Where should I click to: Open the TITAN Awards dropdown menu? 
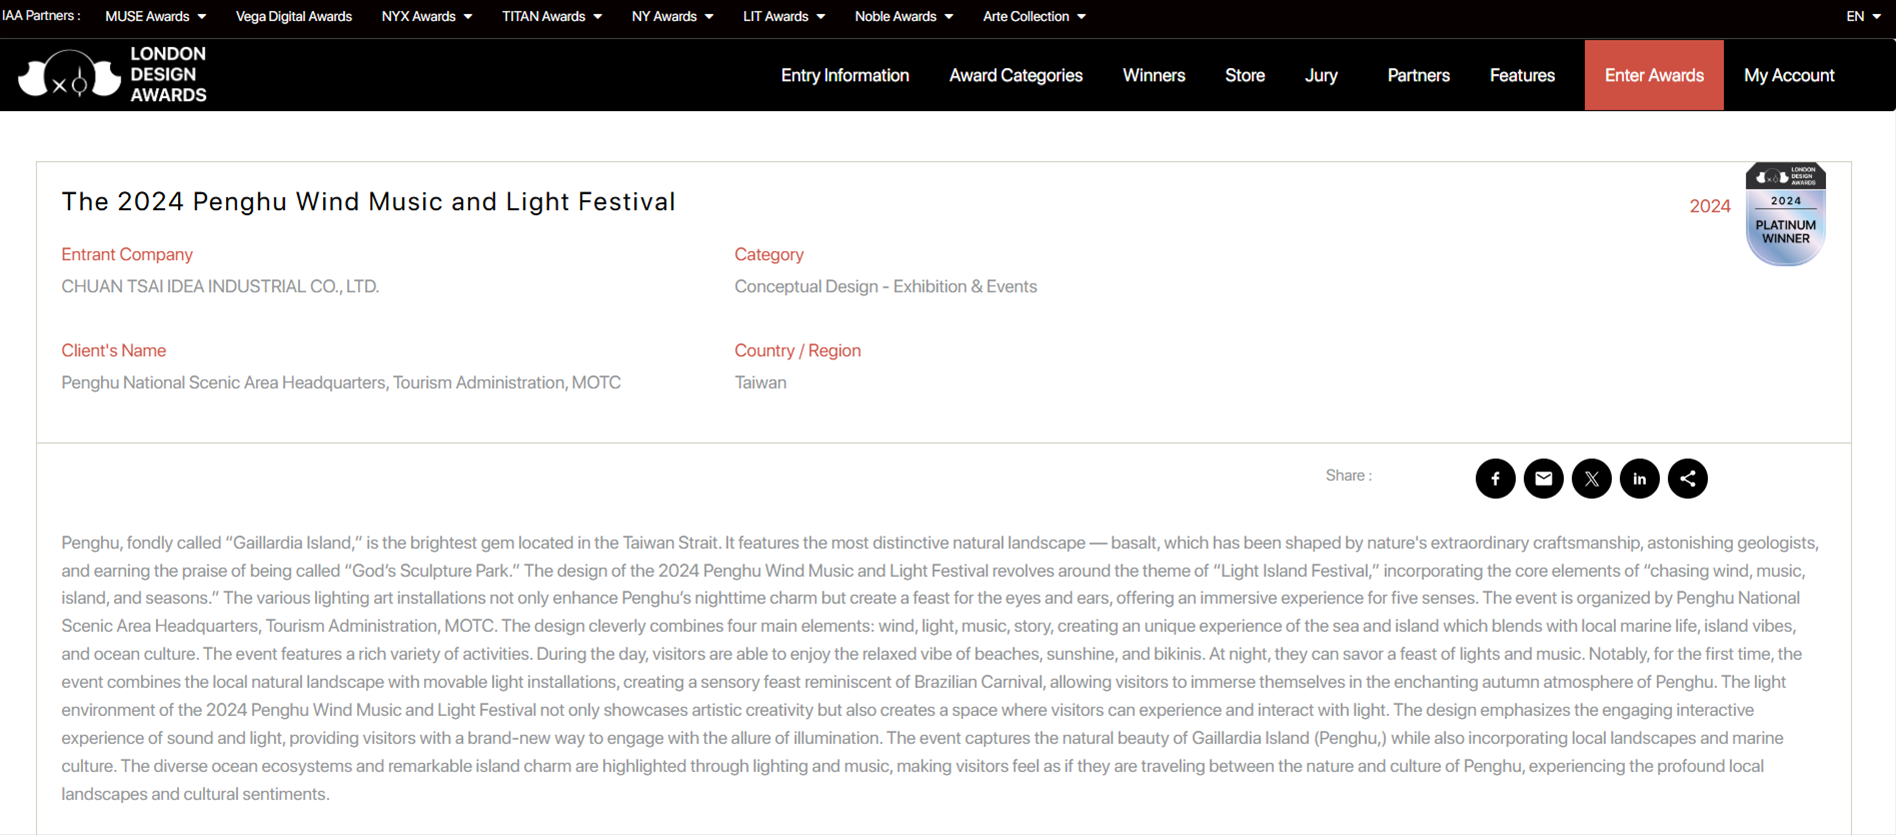551,16
